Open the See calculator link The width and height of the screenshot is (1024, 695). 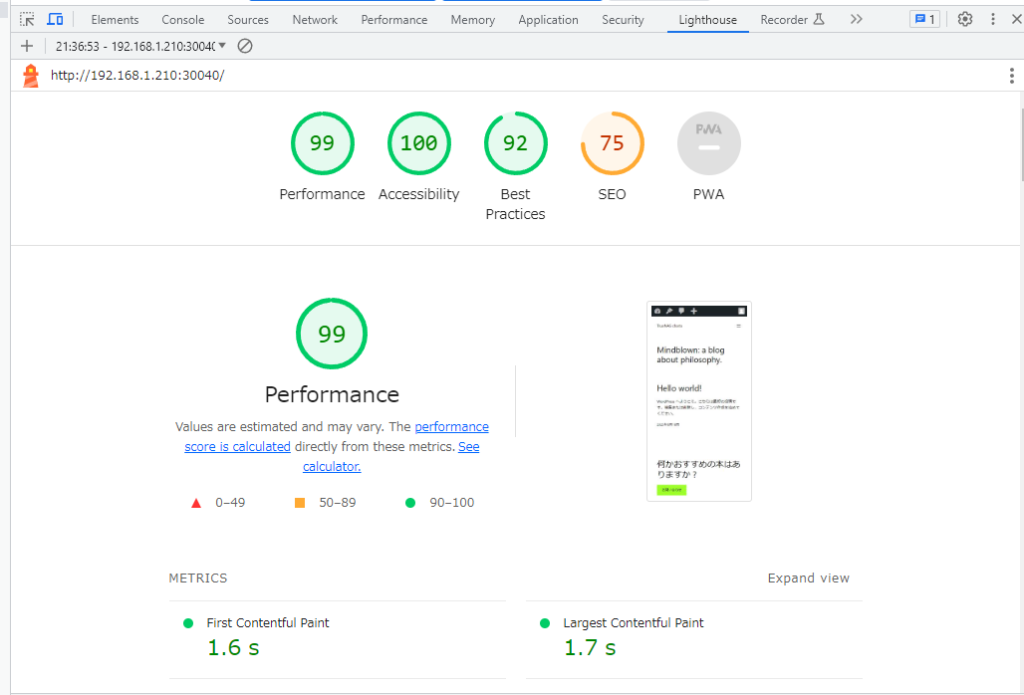[332, 466]
